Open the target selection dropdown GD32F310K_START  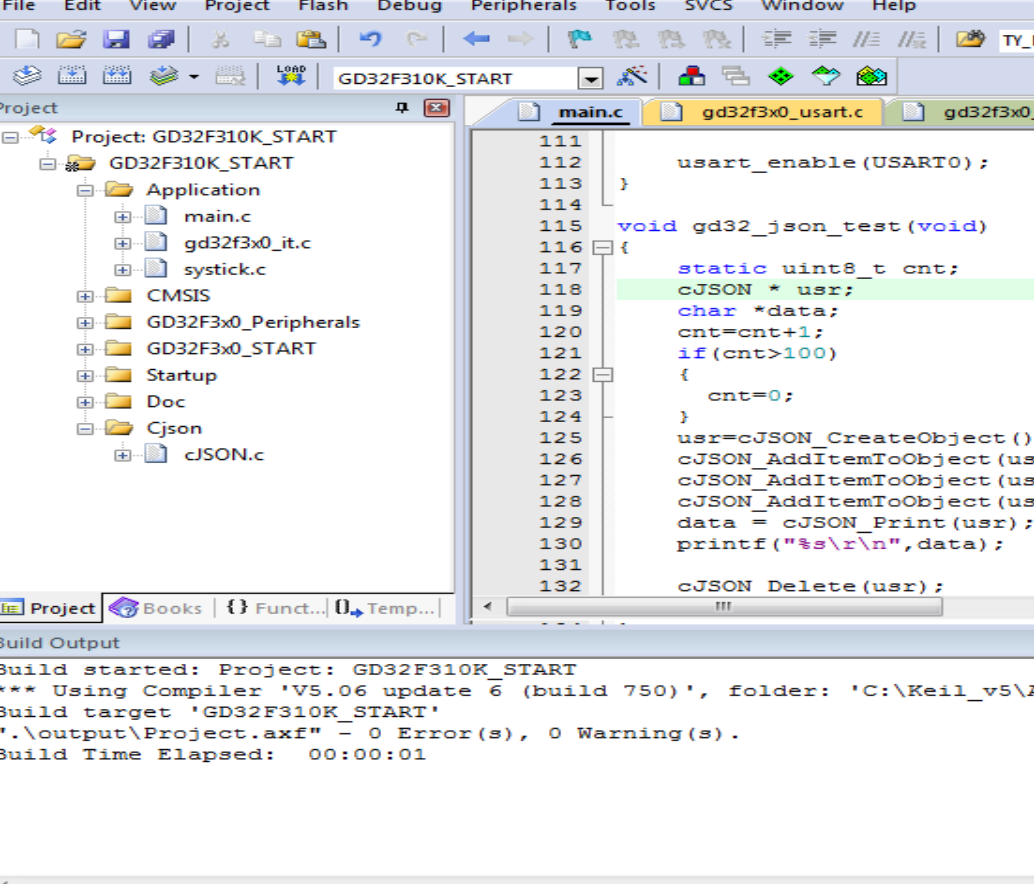coord(591,79)
